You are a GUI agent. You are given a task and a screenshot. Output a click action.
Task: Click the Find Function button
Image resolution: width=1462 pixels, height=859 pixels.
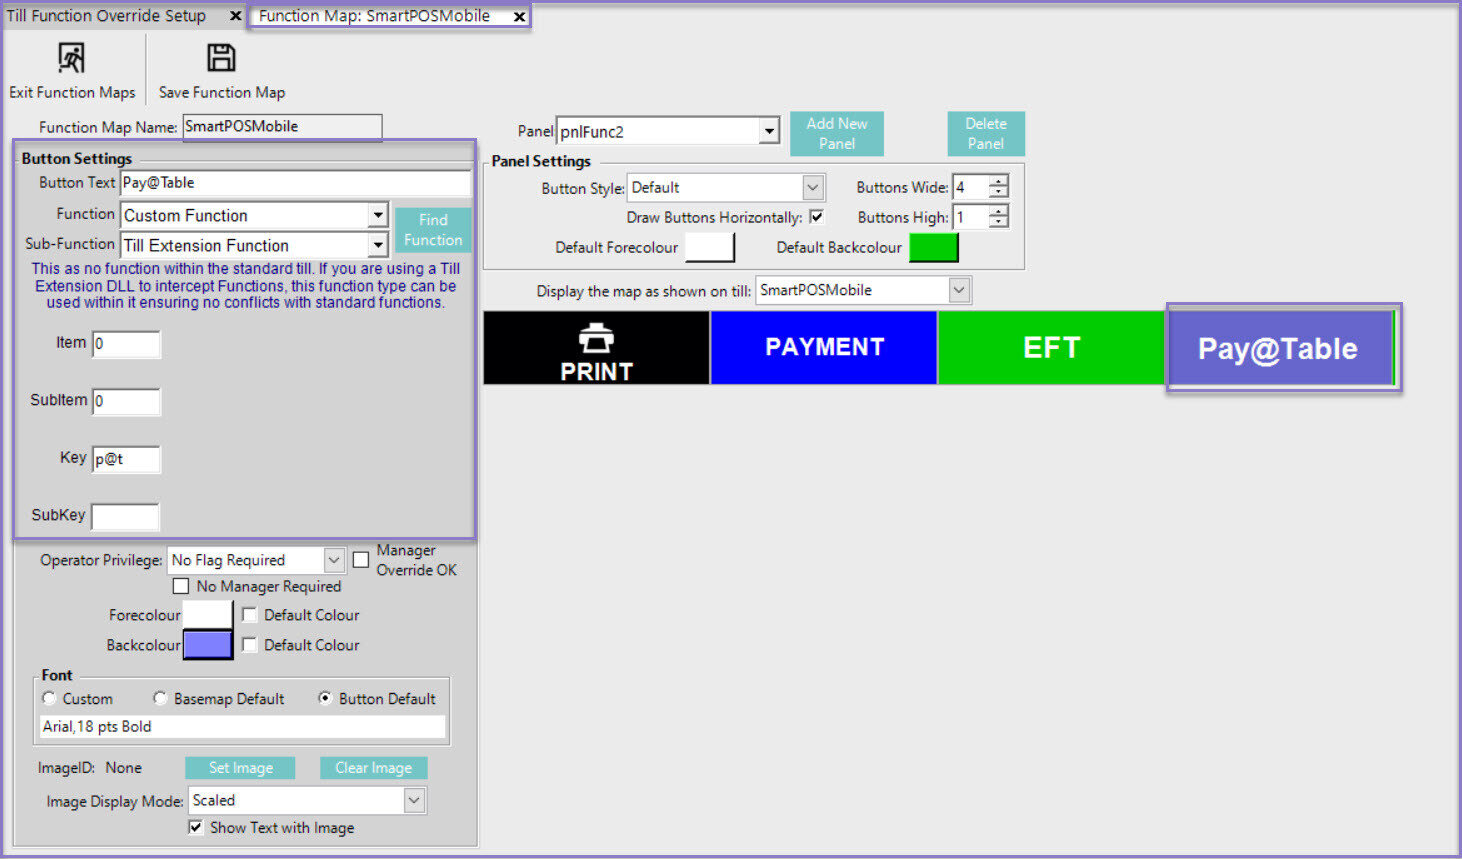433,230
